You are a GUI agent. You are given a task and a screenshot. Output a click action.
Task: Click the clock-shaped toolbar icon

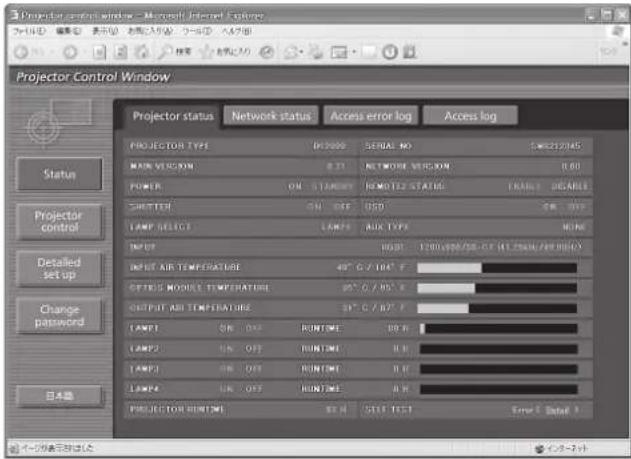[x=390, y=52]
